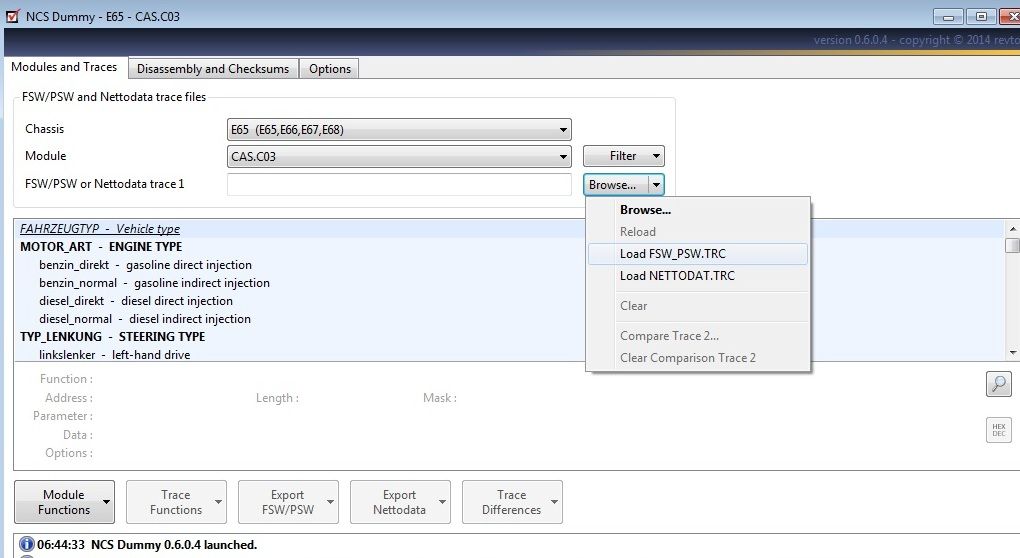Click the Clear menu entry
Image resolution: width=1020 pixels, height=558 pixels.
pos(698,306)
